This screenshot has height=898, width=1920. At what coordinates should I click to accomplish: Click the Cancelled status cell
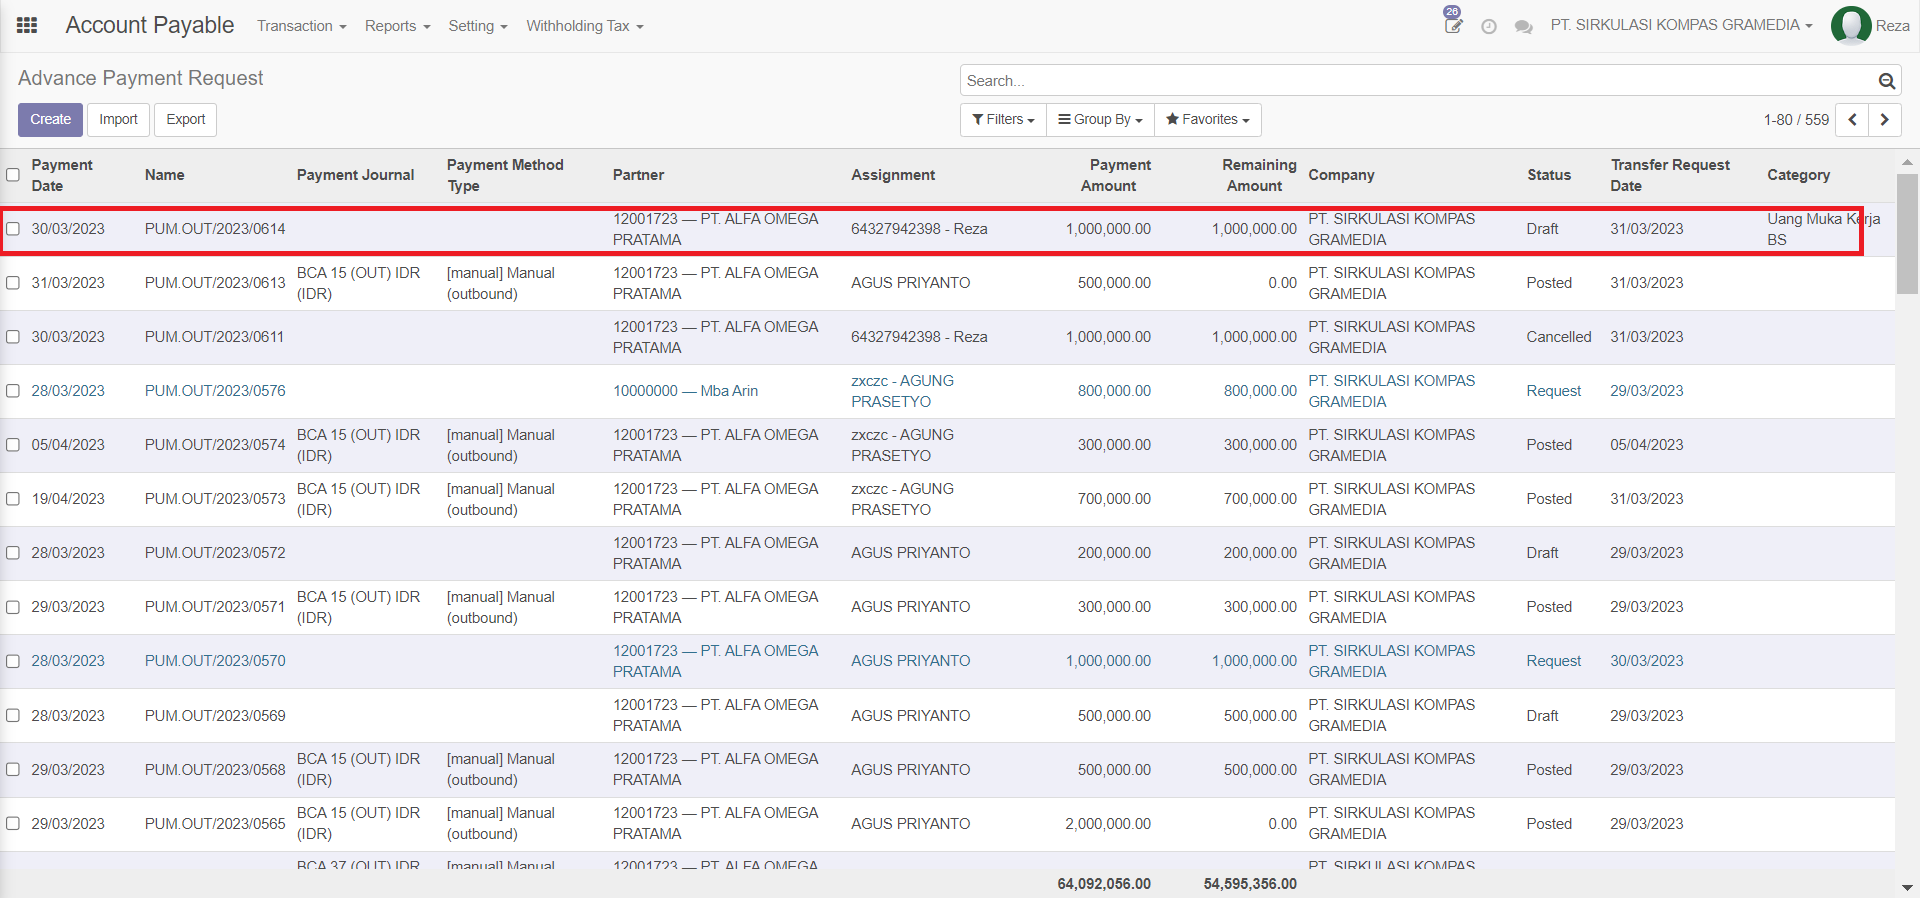tap(1558, 337)
